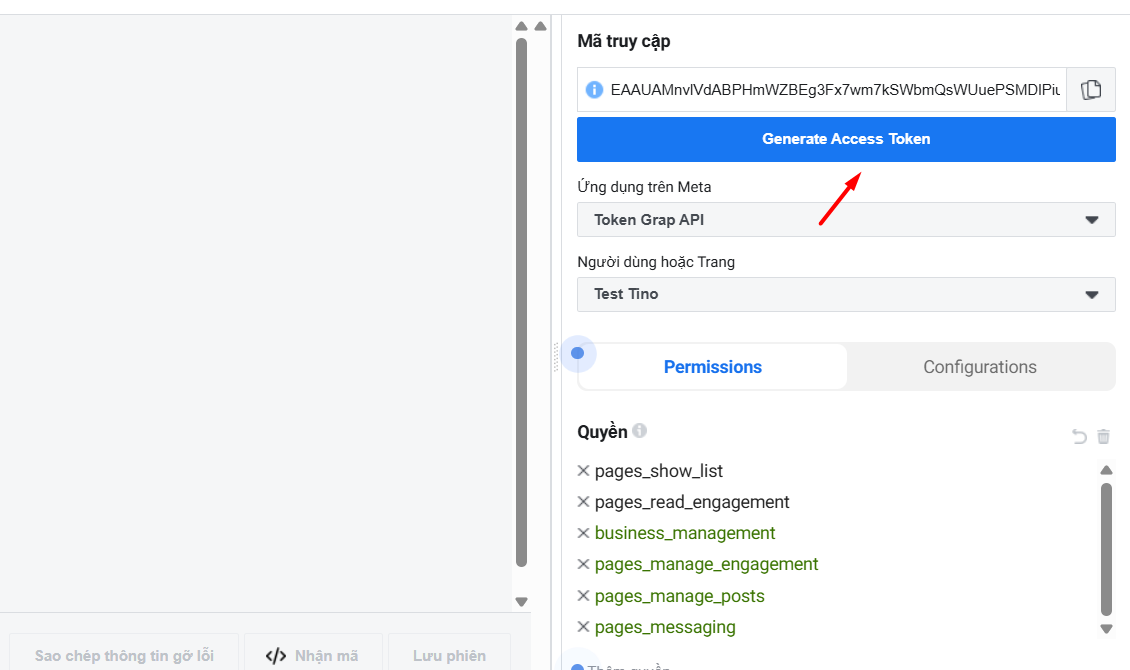Click the panel splitter drag handle

point(556,357)
